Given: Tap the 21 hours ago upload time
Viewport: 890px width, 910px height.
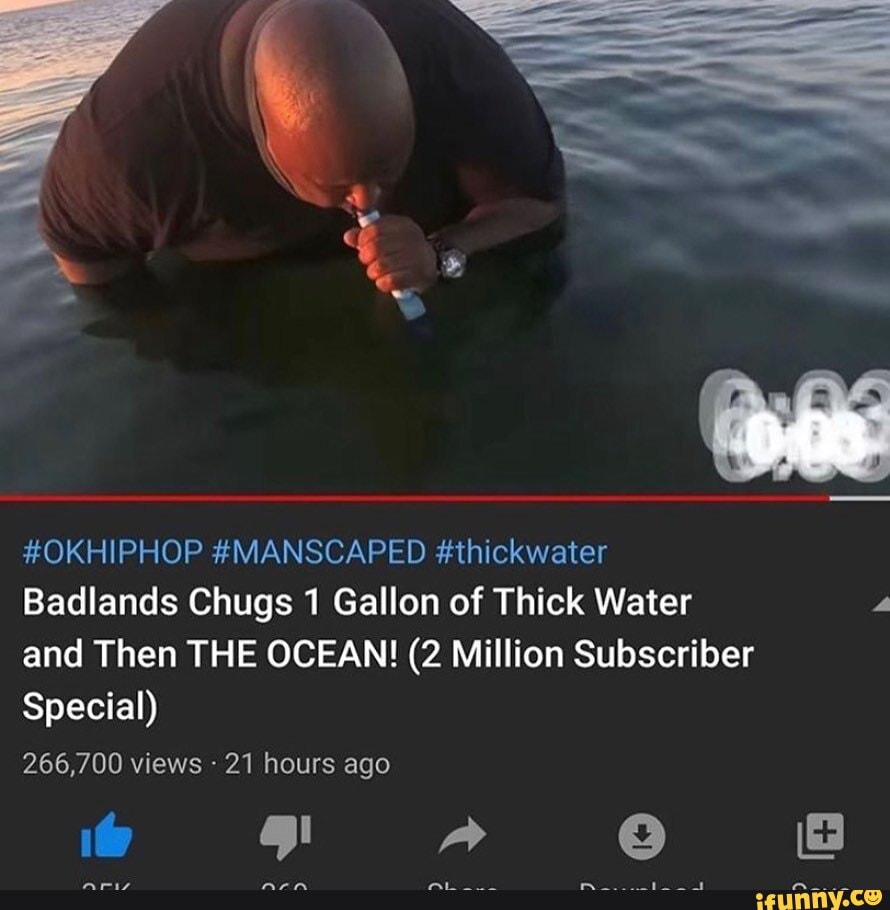Looking at the screenshot, I should coord(307,764).
